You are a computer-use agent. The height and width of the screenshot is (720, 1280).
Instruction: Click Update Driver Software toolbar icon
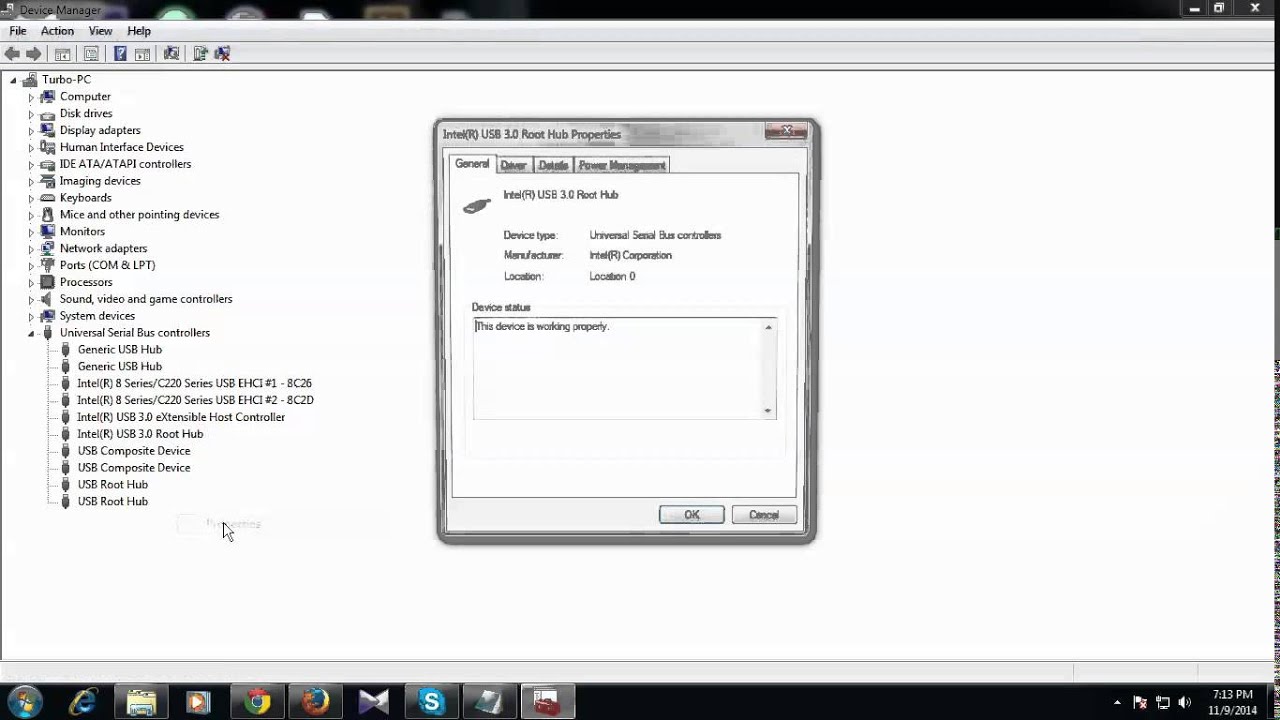pyautogui.click(x=200, y=54)
